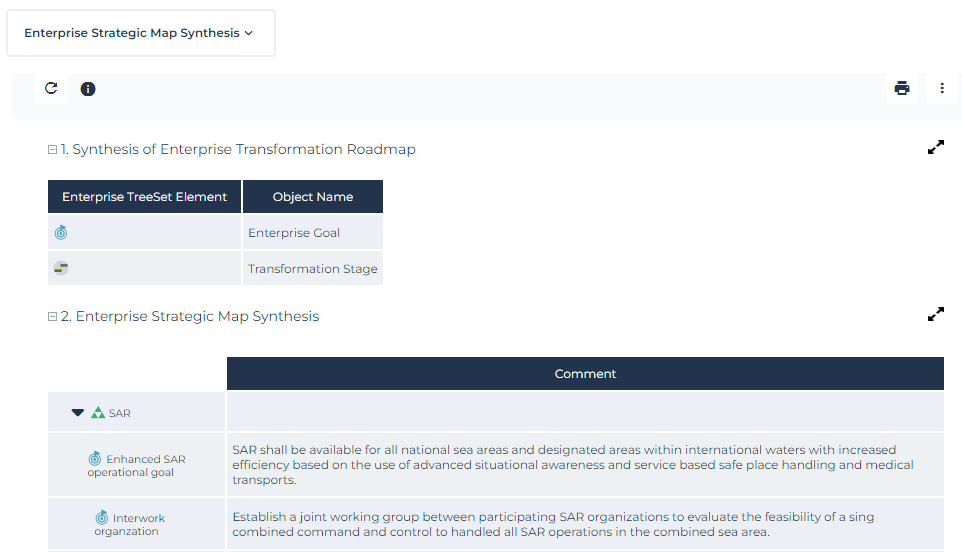Viewport: 962px width, 552px height.
Task: Collapse the SAR tree node arrow
Action: (77, 412)
